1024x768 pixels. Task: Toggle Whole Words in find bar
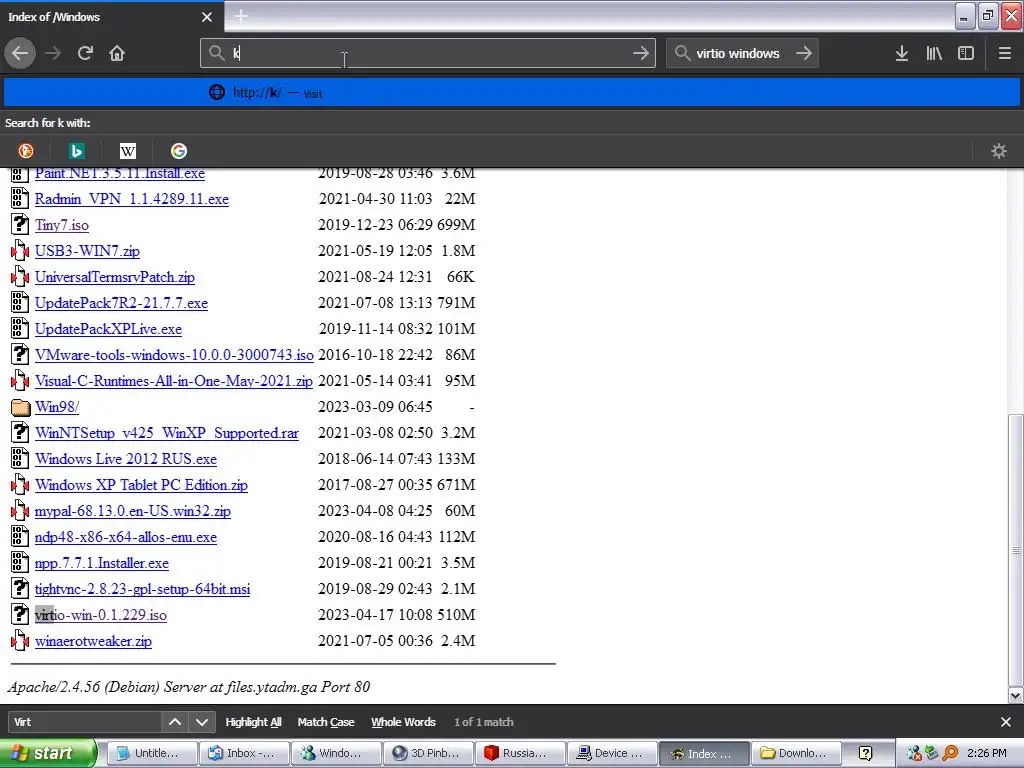403,722
